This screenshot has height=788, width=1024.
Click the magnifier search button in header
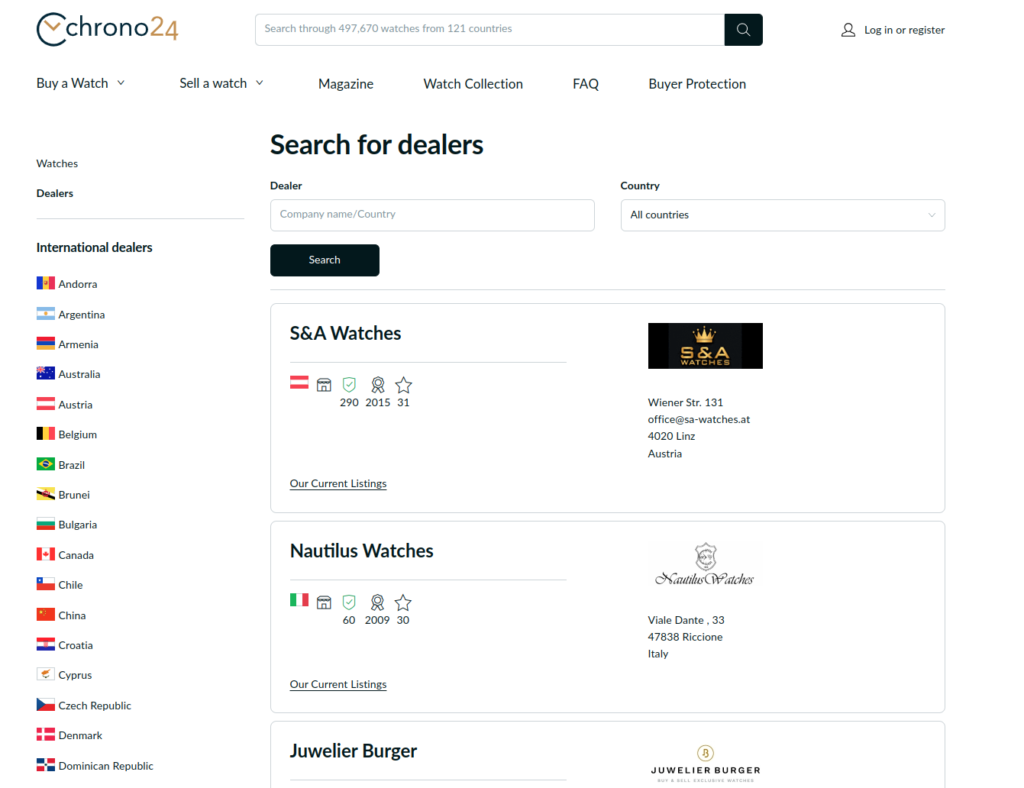(x=743, y=29)
